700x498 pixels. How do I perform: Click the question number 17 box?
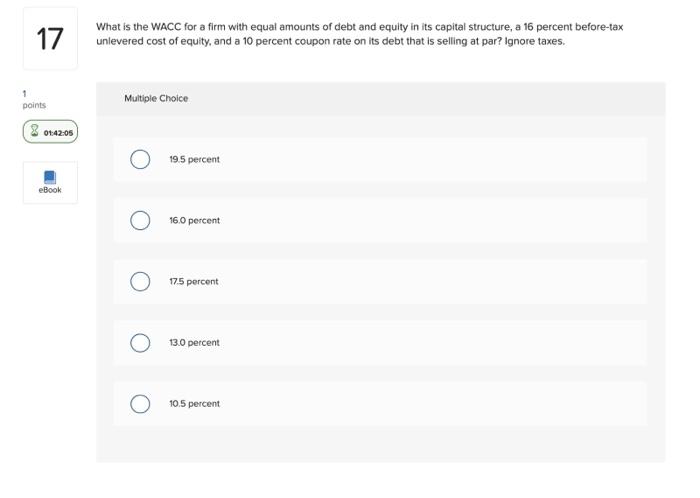point(50,39)
